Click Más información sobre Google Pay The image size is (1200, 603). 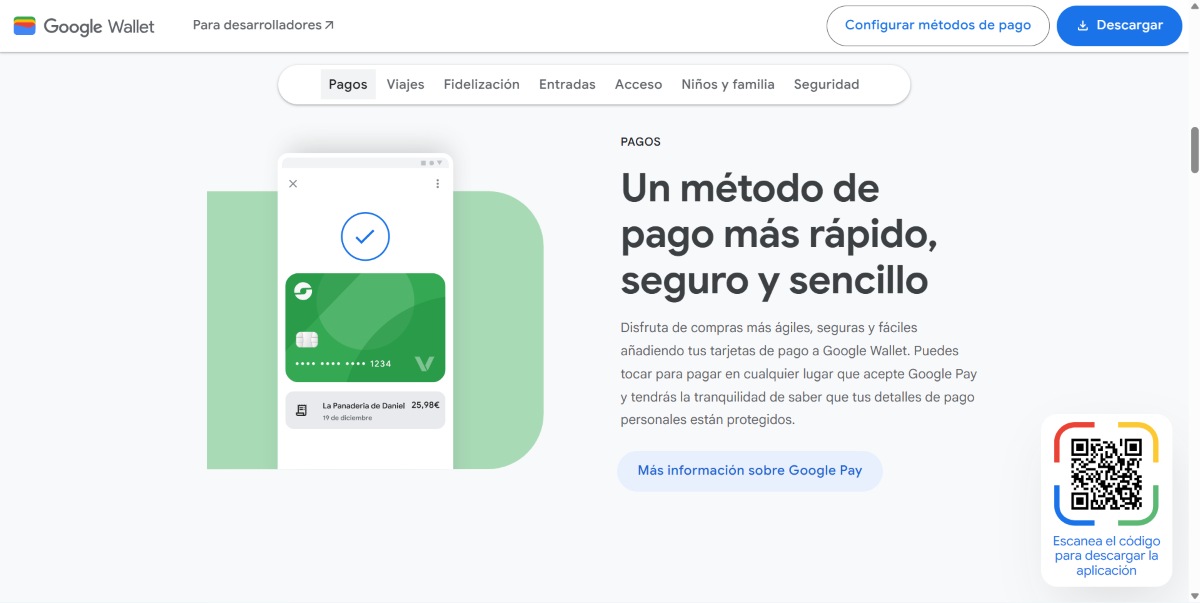[750, 470]
